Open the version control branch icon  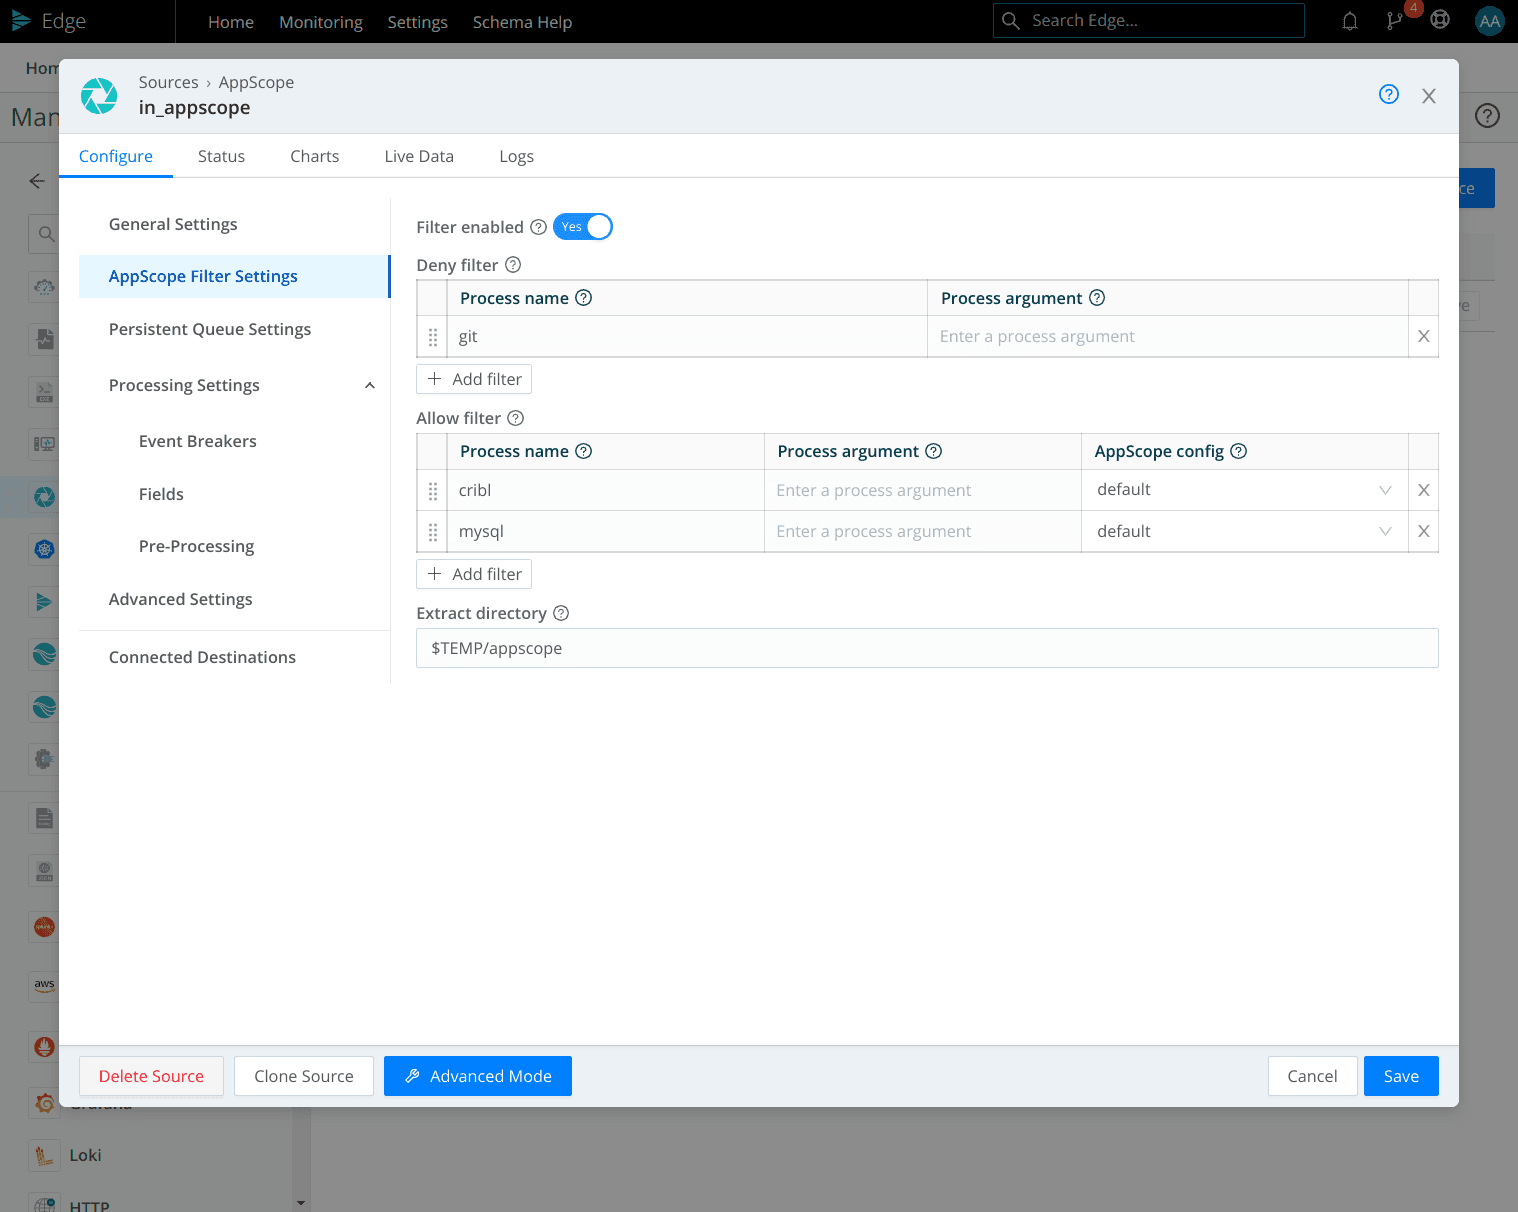pyautogui.click(x=1394, y=21)
